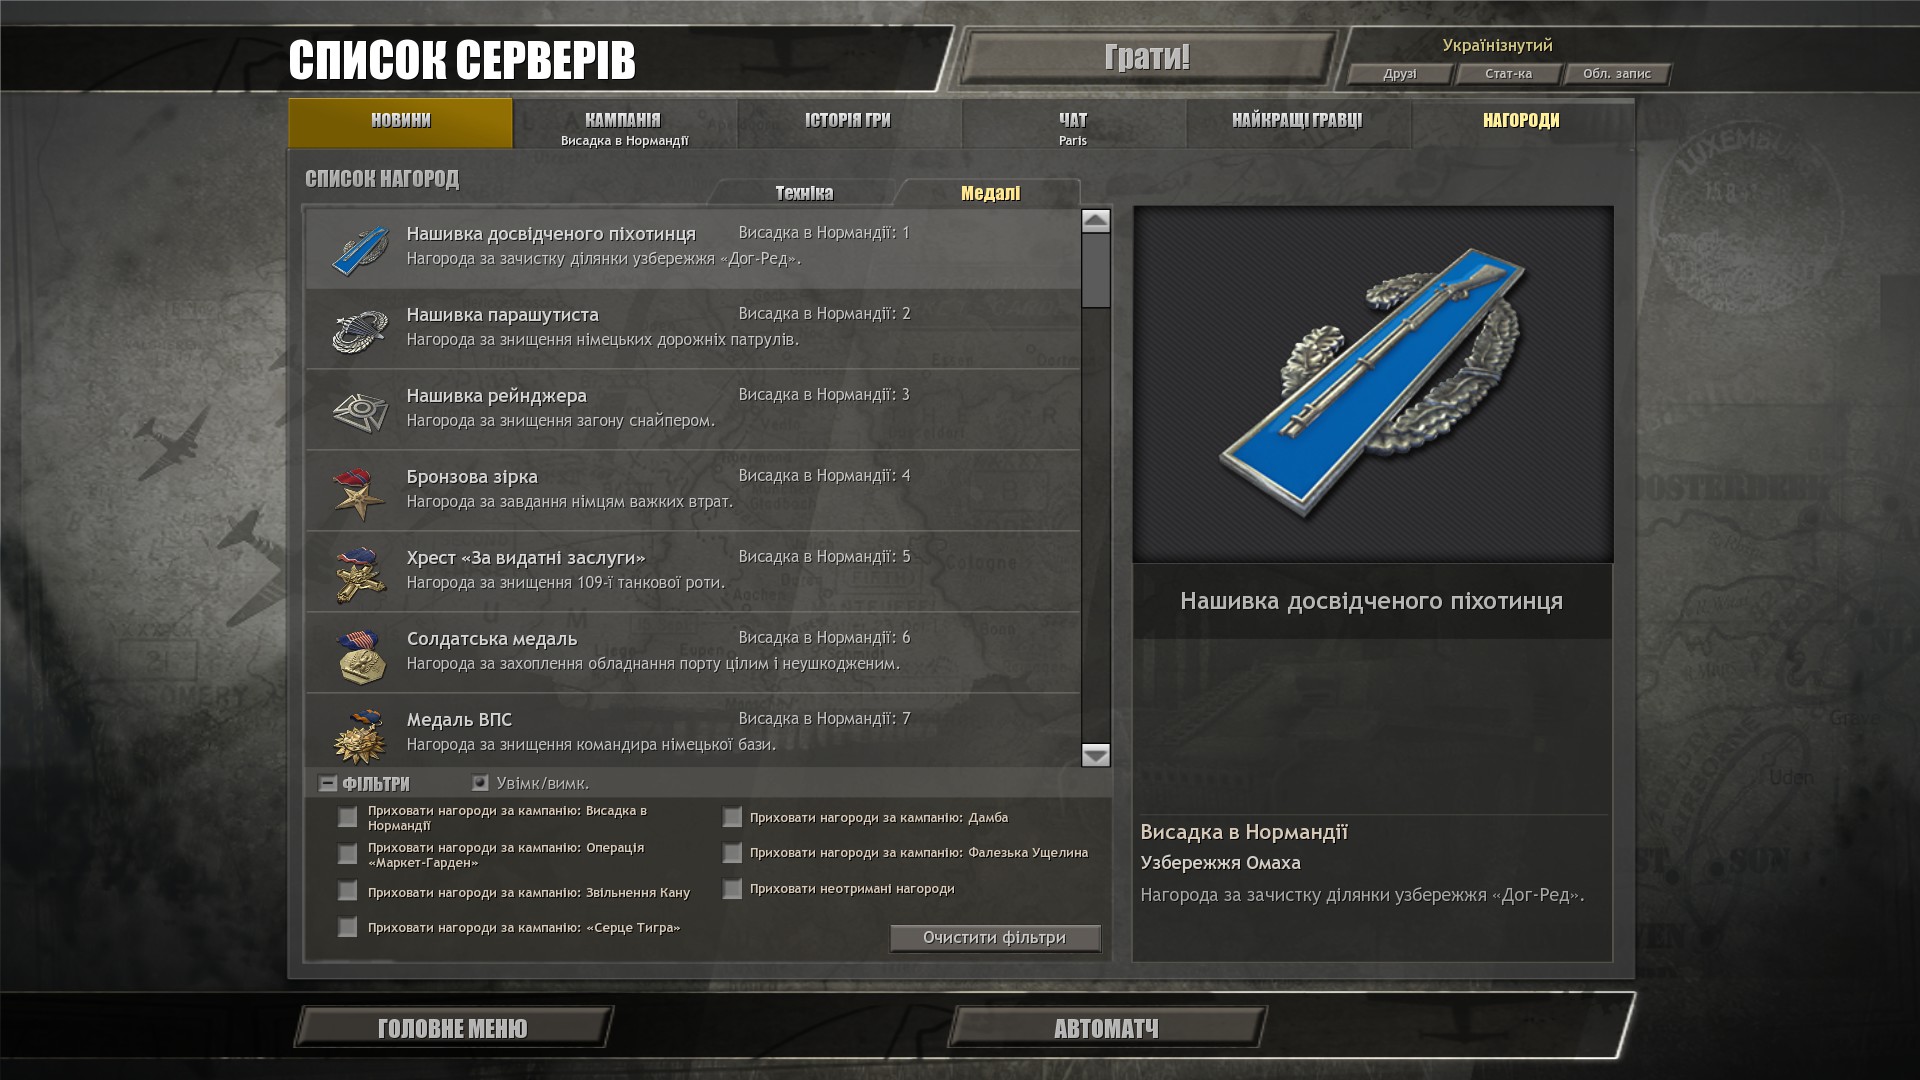This screenshot has height=1080, width=1920.
Task: Click the Очистити фільтри button
Action: (995, 938)
